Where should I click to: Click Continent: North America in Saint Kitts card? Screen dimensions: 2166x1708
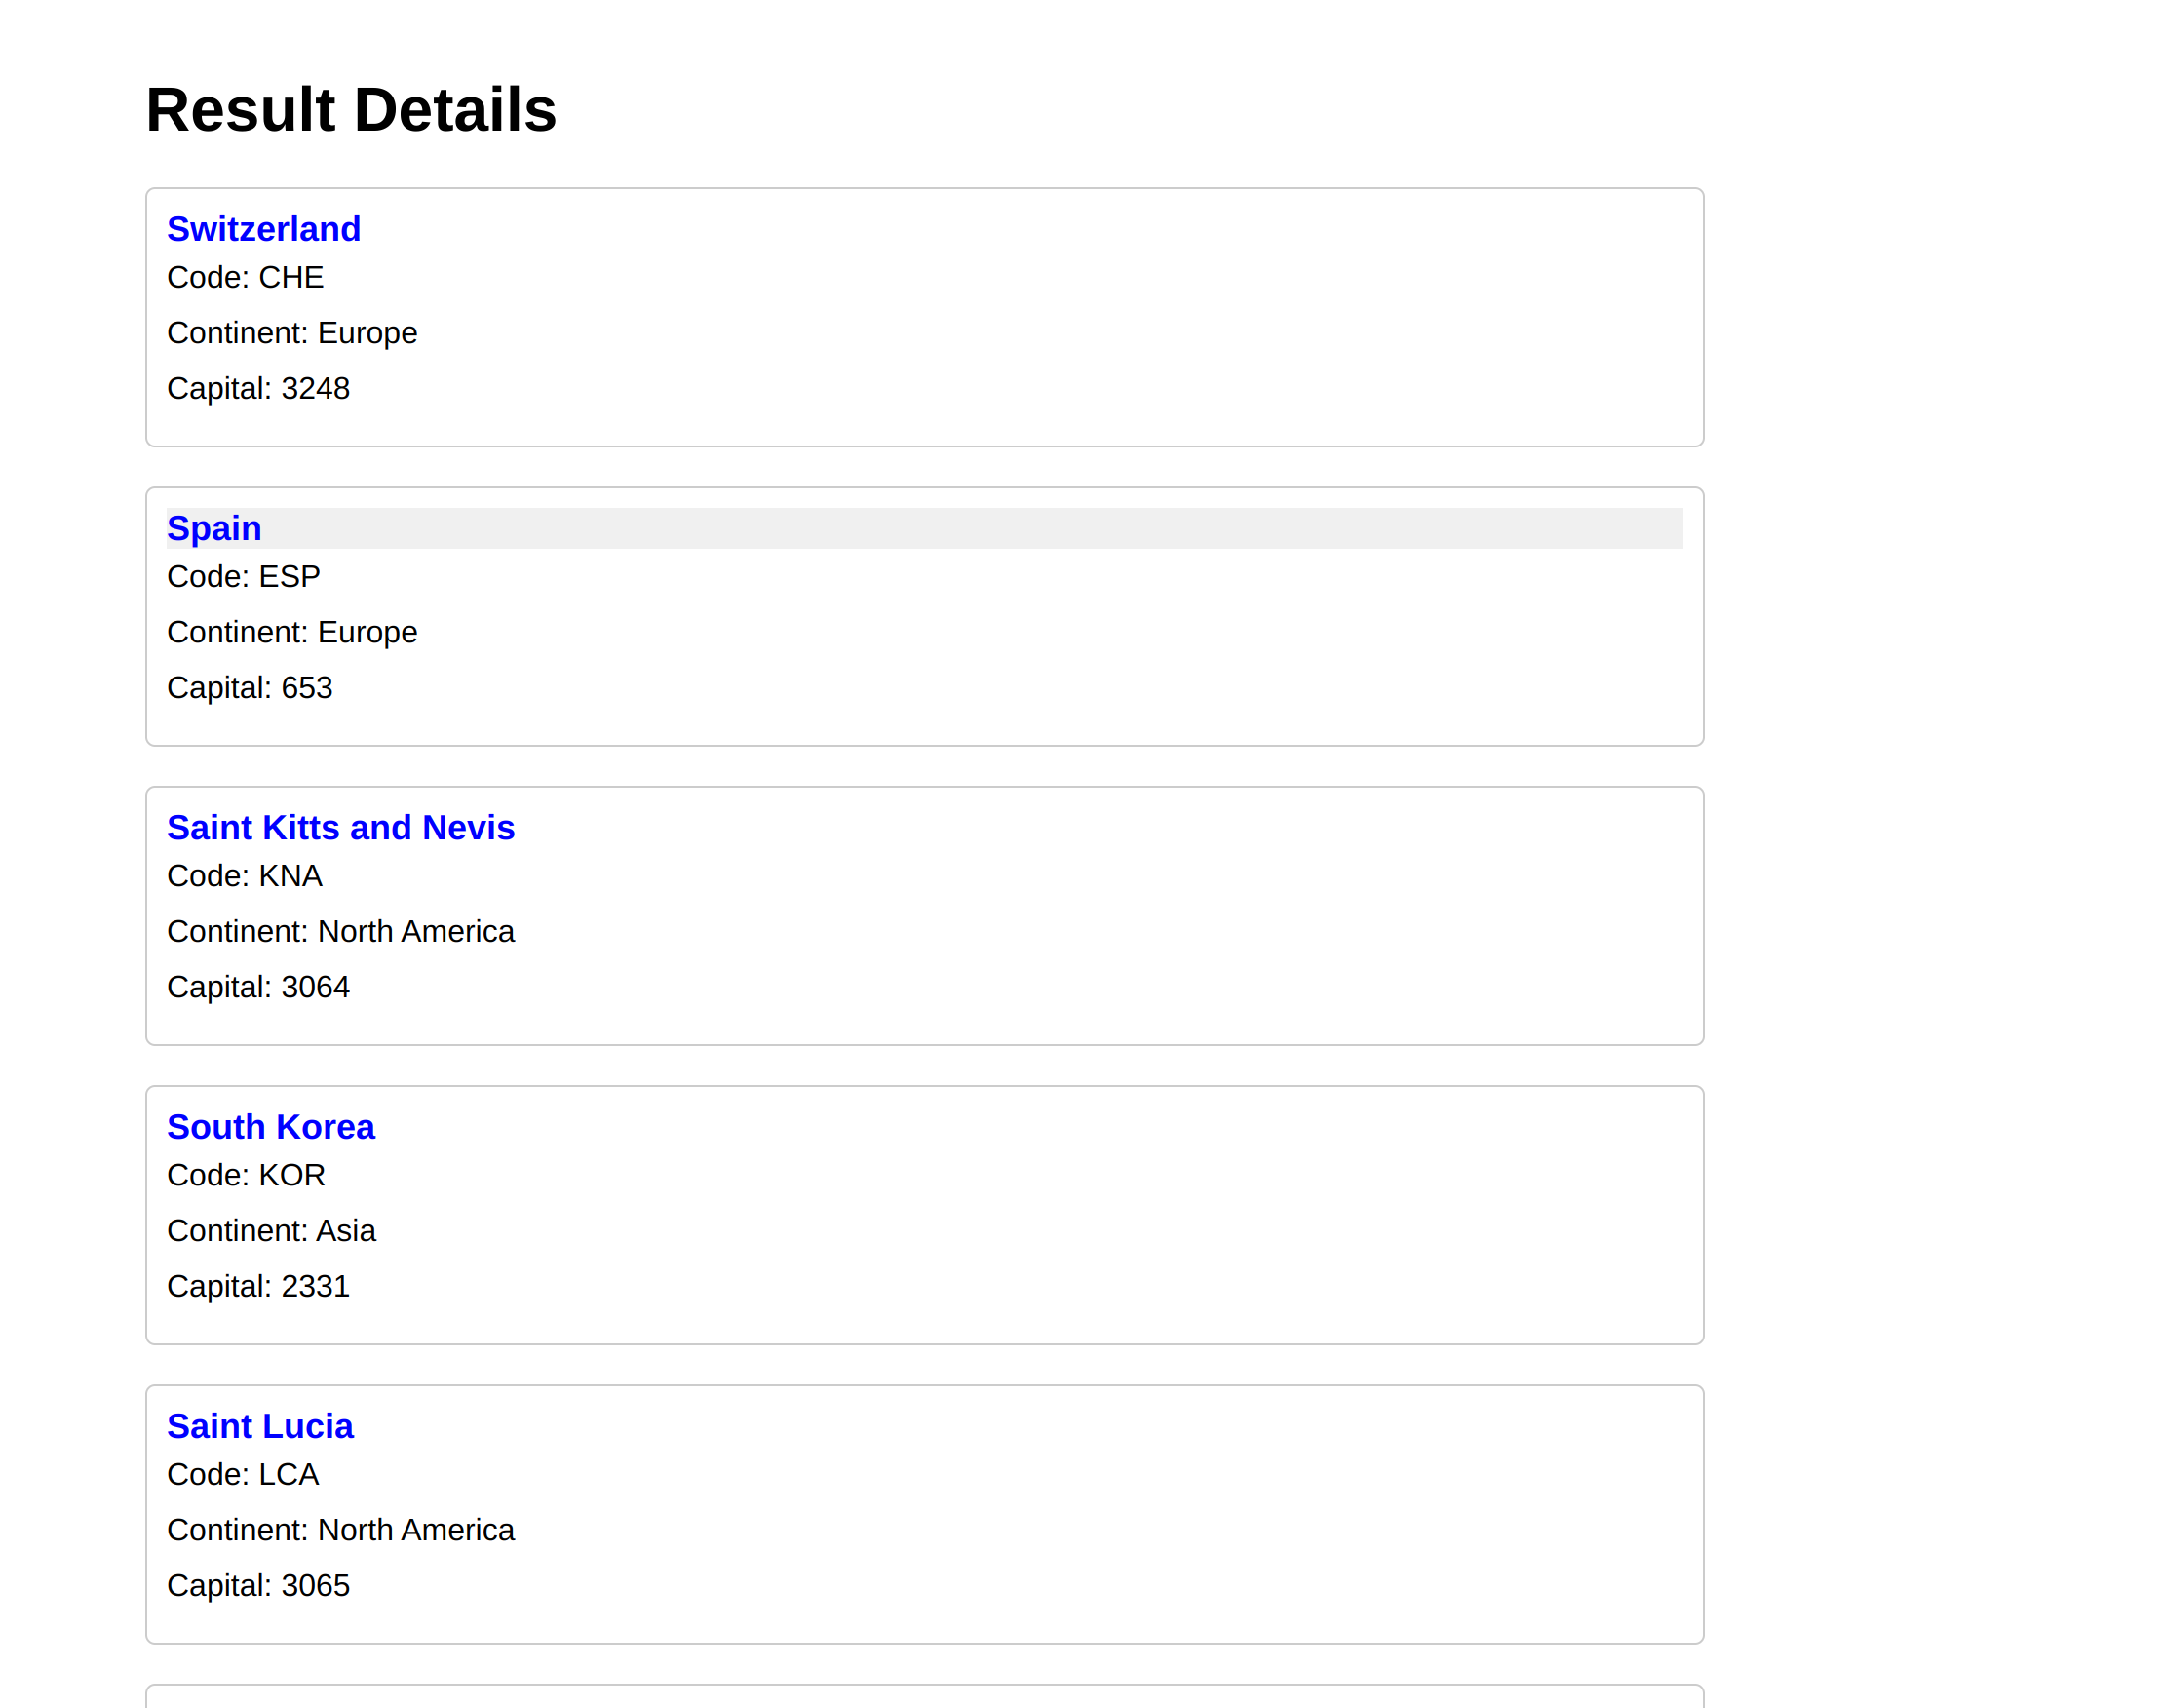pyautogui.click(x=340, y=931)
